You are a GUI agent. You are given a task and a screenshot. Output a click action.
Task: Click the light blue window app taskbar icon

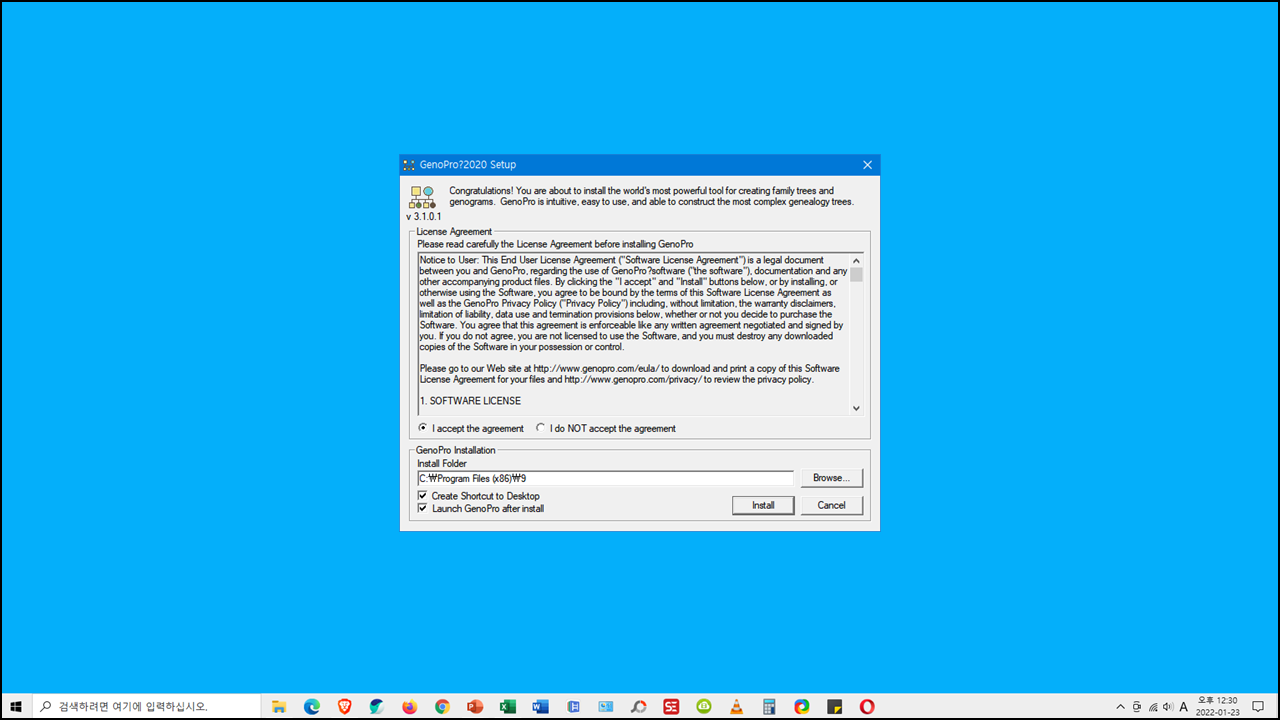[x=606, y=706]
